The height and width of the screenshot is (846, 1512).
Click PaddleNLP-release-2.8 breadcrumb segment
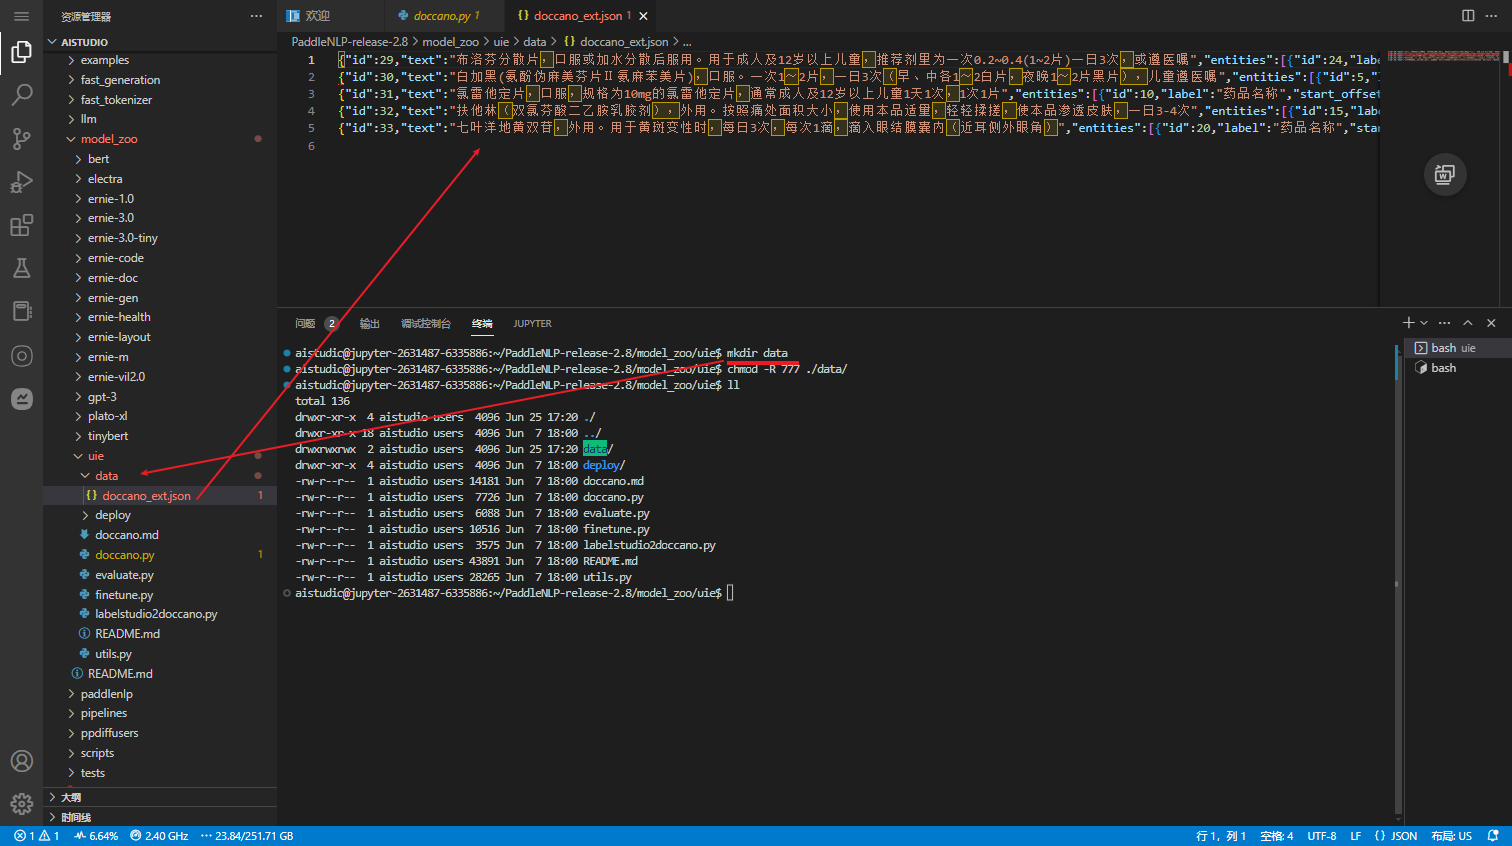click(349, 42)
